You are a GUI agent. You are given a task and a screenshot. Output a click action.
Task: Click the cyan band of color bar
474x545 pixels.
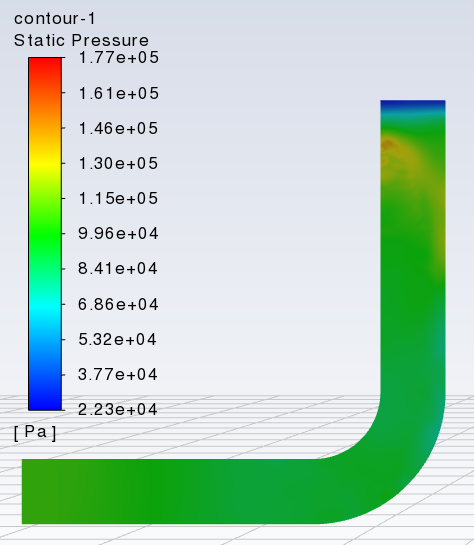[x=45, y=304]
